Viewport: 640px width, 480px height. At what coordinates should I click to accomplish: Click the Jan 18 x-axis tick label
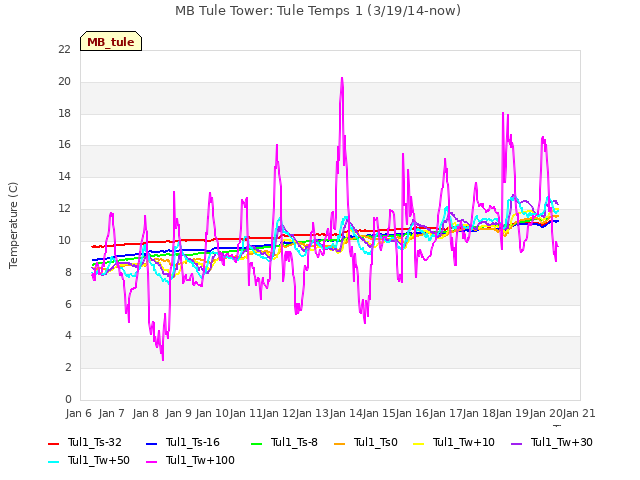click(479, 413)
